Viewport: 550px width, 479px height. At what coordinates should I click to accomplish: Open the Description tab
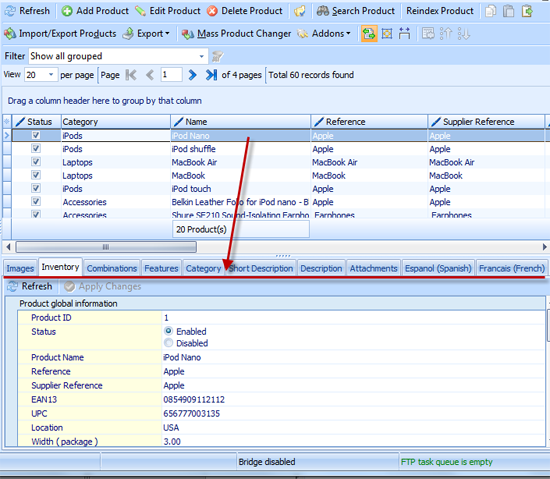(x=321, y=268)
